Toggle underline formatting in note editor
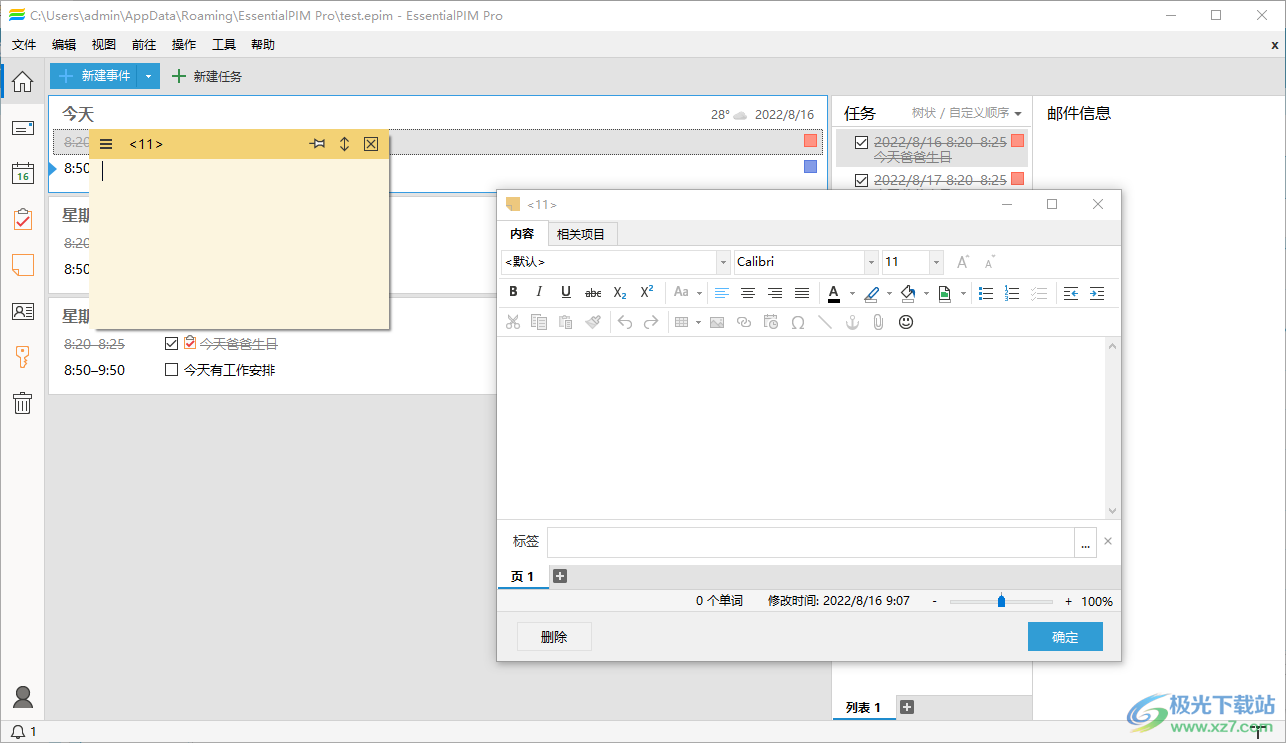 566,292
